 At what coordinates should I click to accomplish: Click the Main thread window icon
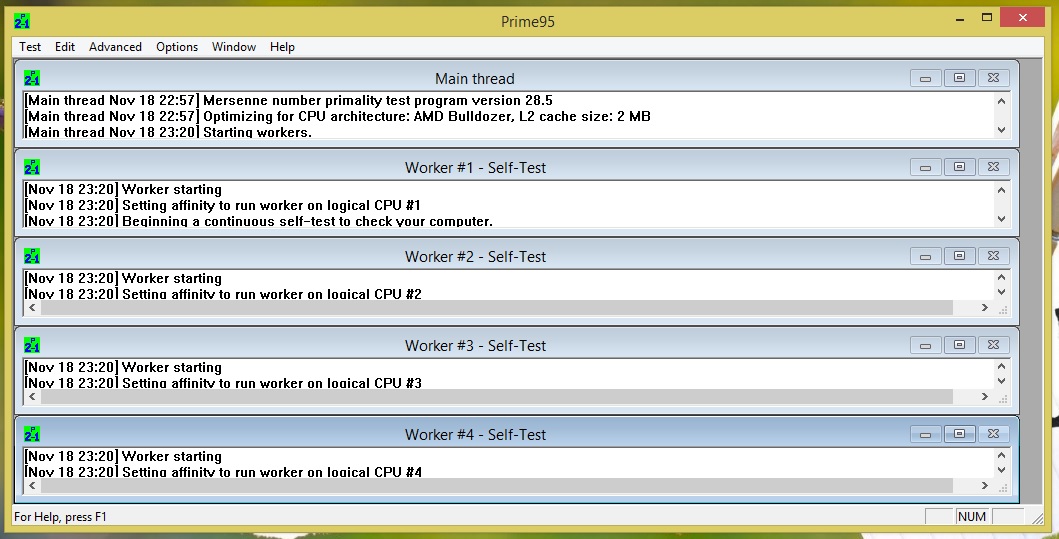click(32, 78)
